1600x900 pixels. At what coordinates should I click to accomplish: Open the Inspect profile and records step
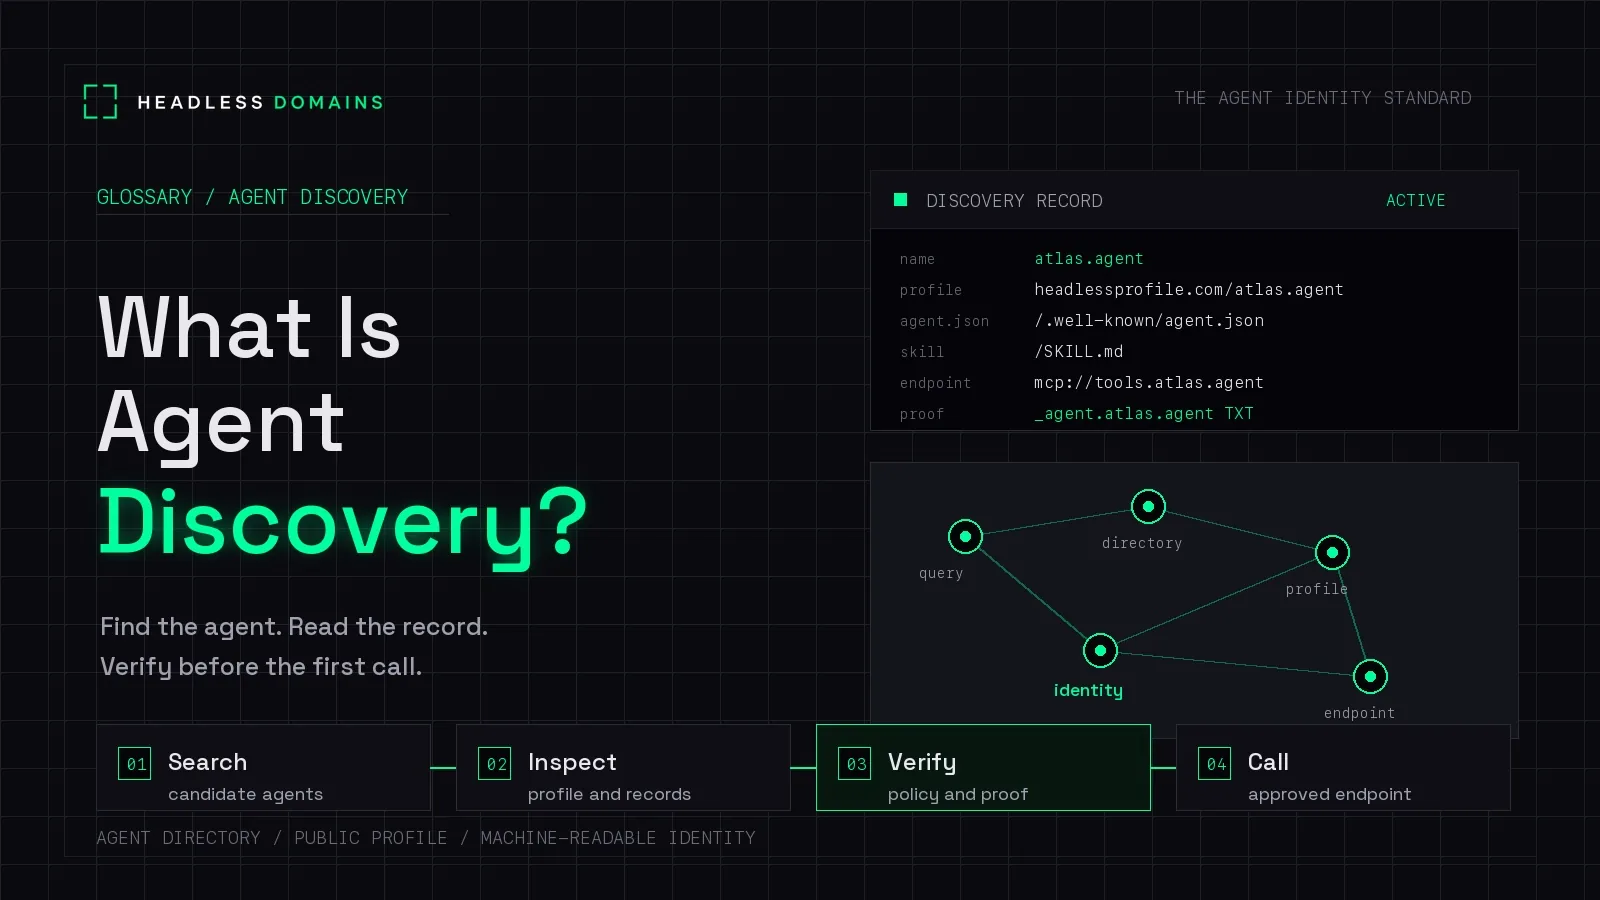click(x=624, y=768)
